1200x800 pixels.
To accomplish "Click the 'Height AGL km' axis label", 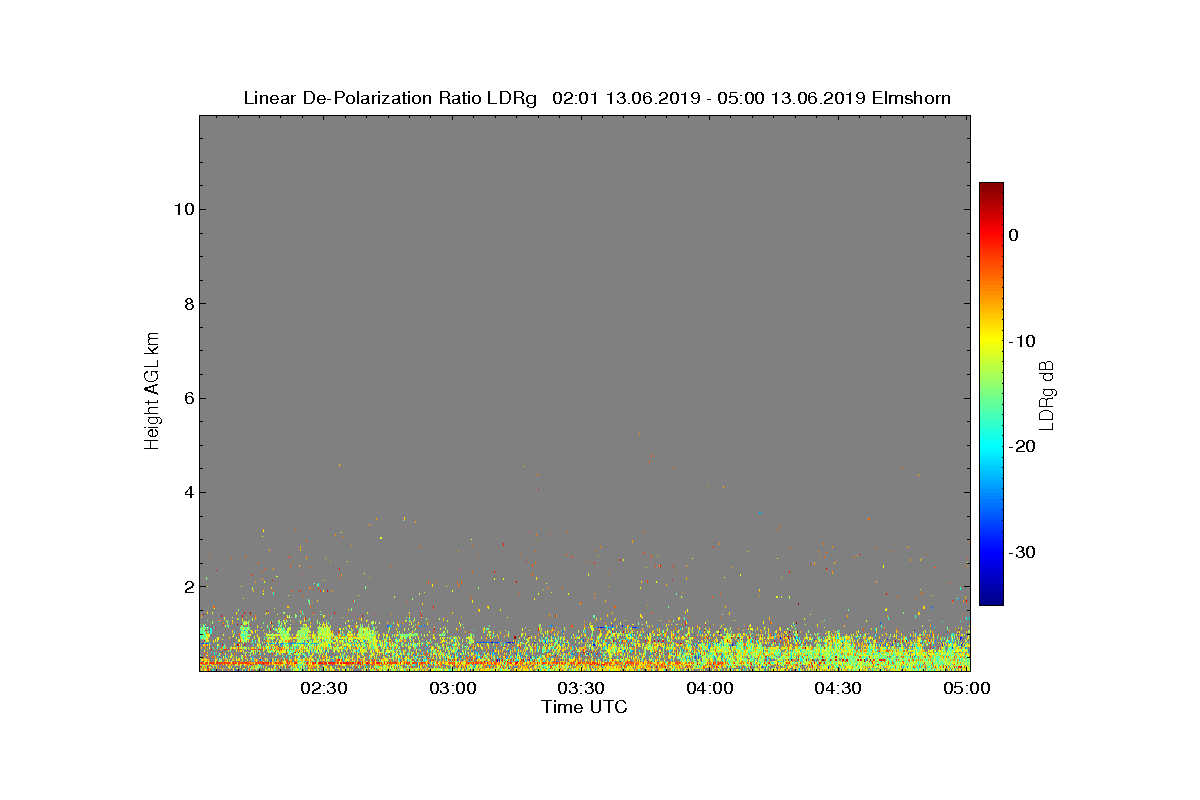I will (152, 393).
